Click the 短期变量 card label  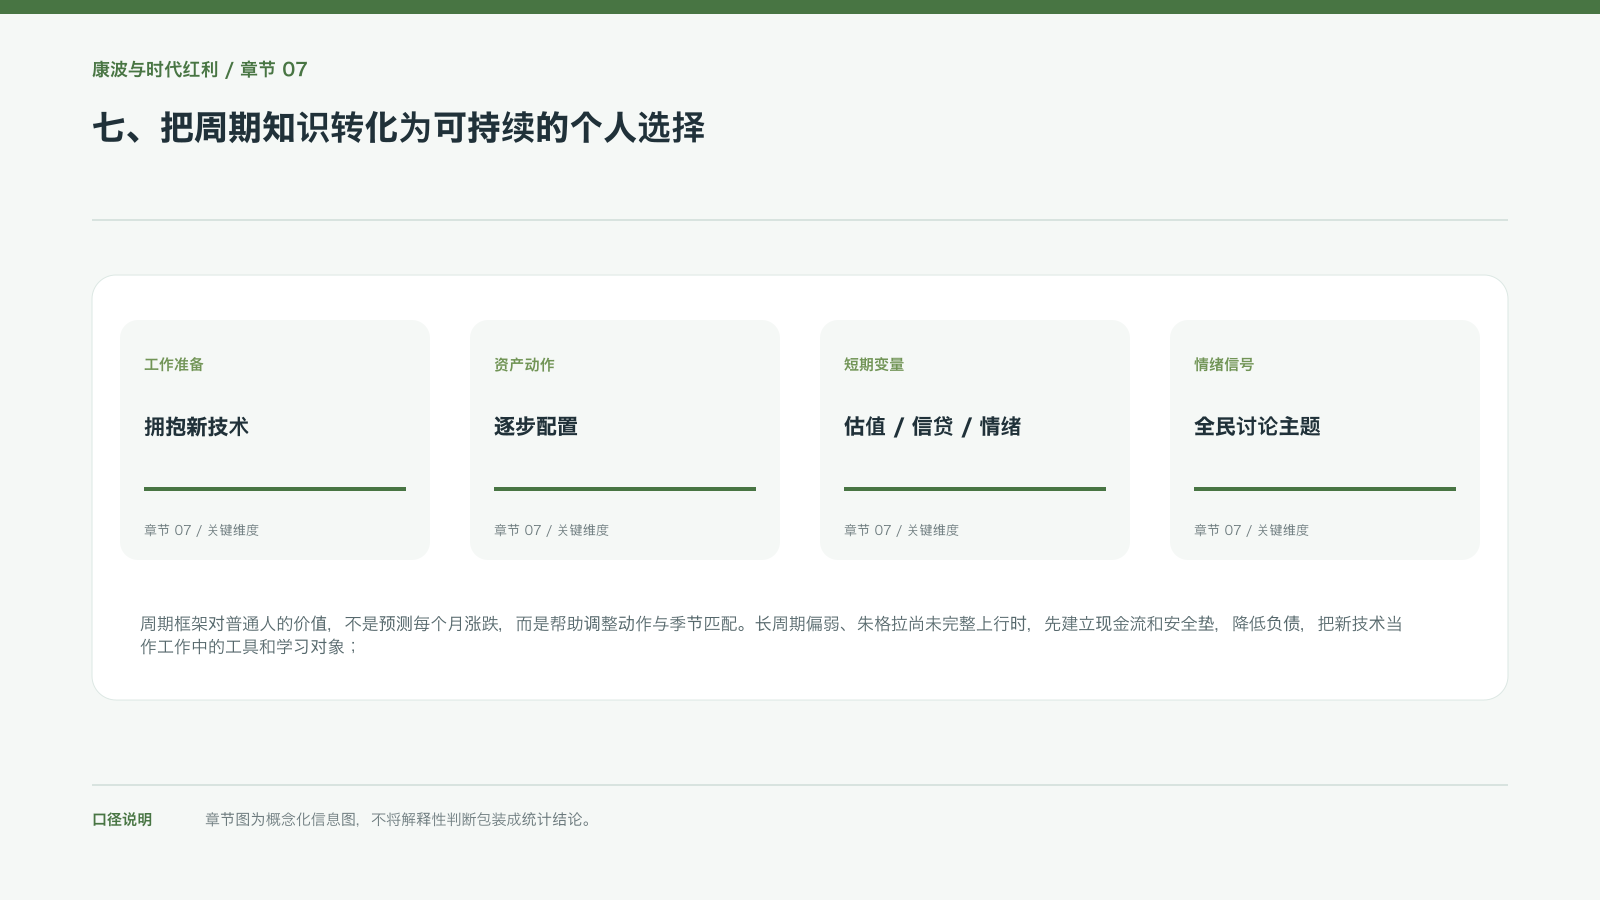874,365
